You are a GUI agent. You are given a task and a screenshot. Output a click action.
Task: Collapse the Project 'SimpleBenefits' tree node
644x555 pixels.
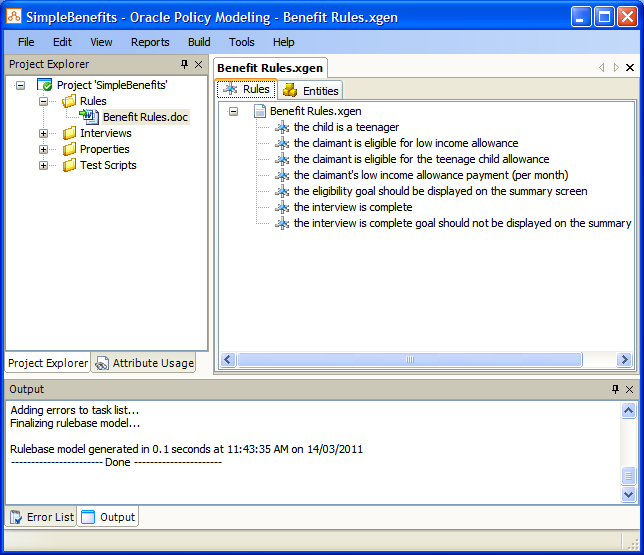[20, 85]
